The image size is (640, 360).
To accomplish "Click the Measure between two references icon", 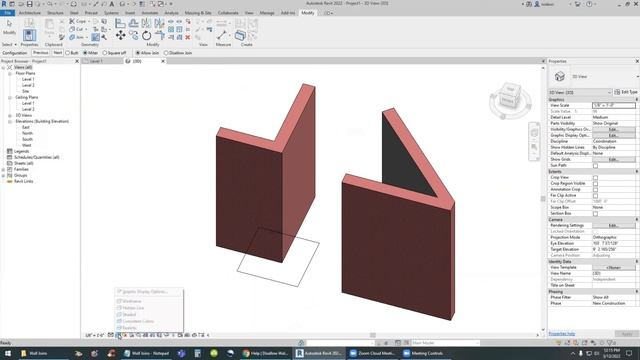I will pyautogui.click(x=222, y=35).
